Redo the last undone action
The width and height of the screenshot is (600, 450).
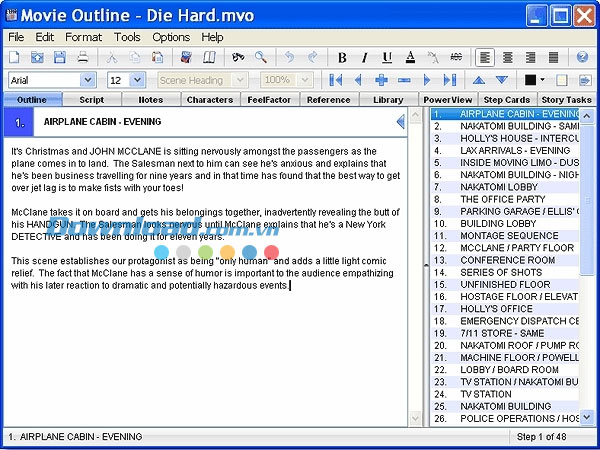point(313,57)
